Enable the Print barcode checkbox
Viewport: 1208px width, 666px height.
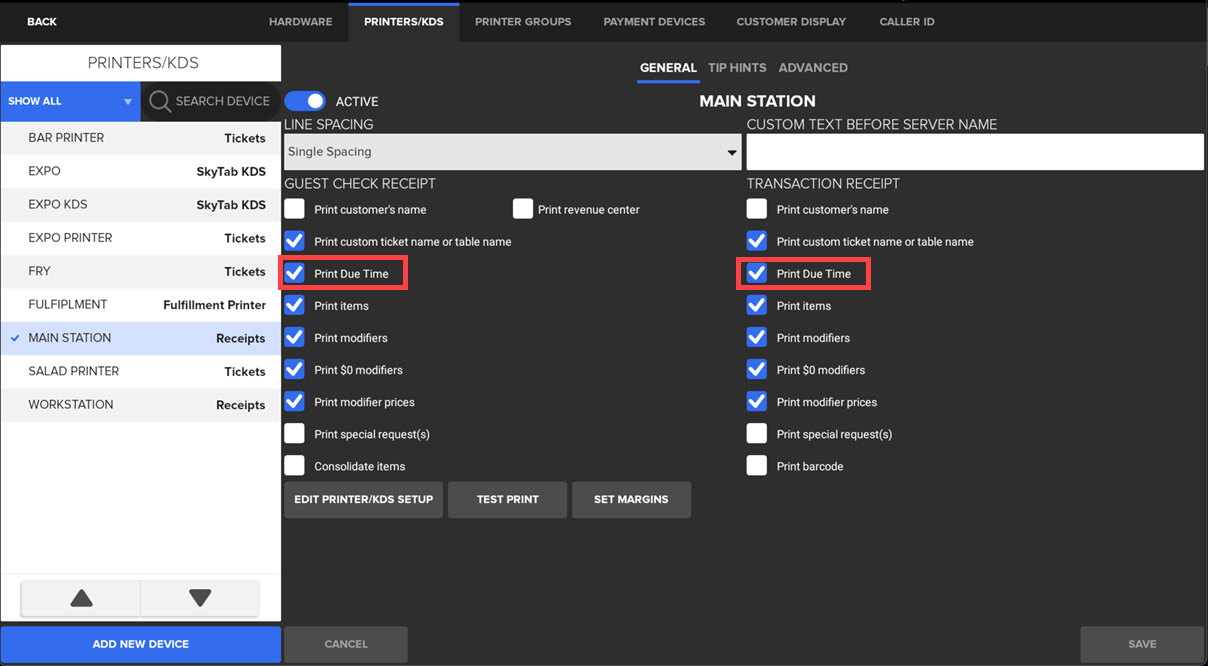(757, 466)
